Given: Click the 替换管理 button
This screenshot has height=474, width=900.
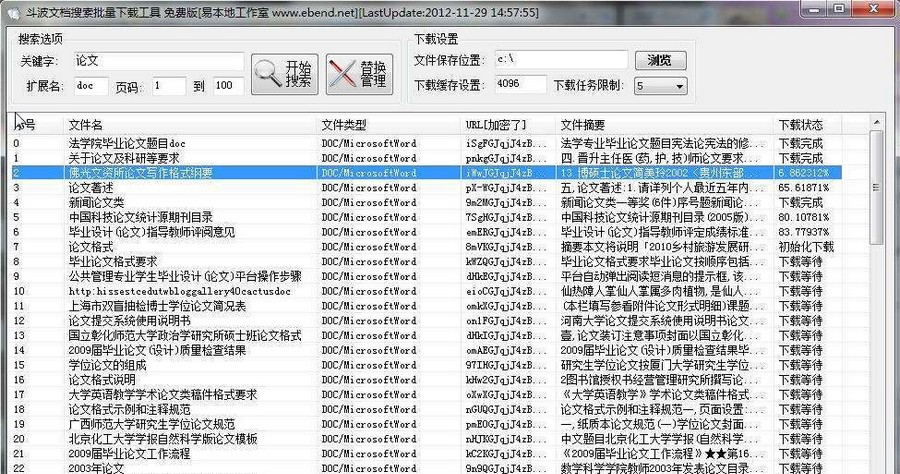Looking at the screenshot, I should point(360,74).
